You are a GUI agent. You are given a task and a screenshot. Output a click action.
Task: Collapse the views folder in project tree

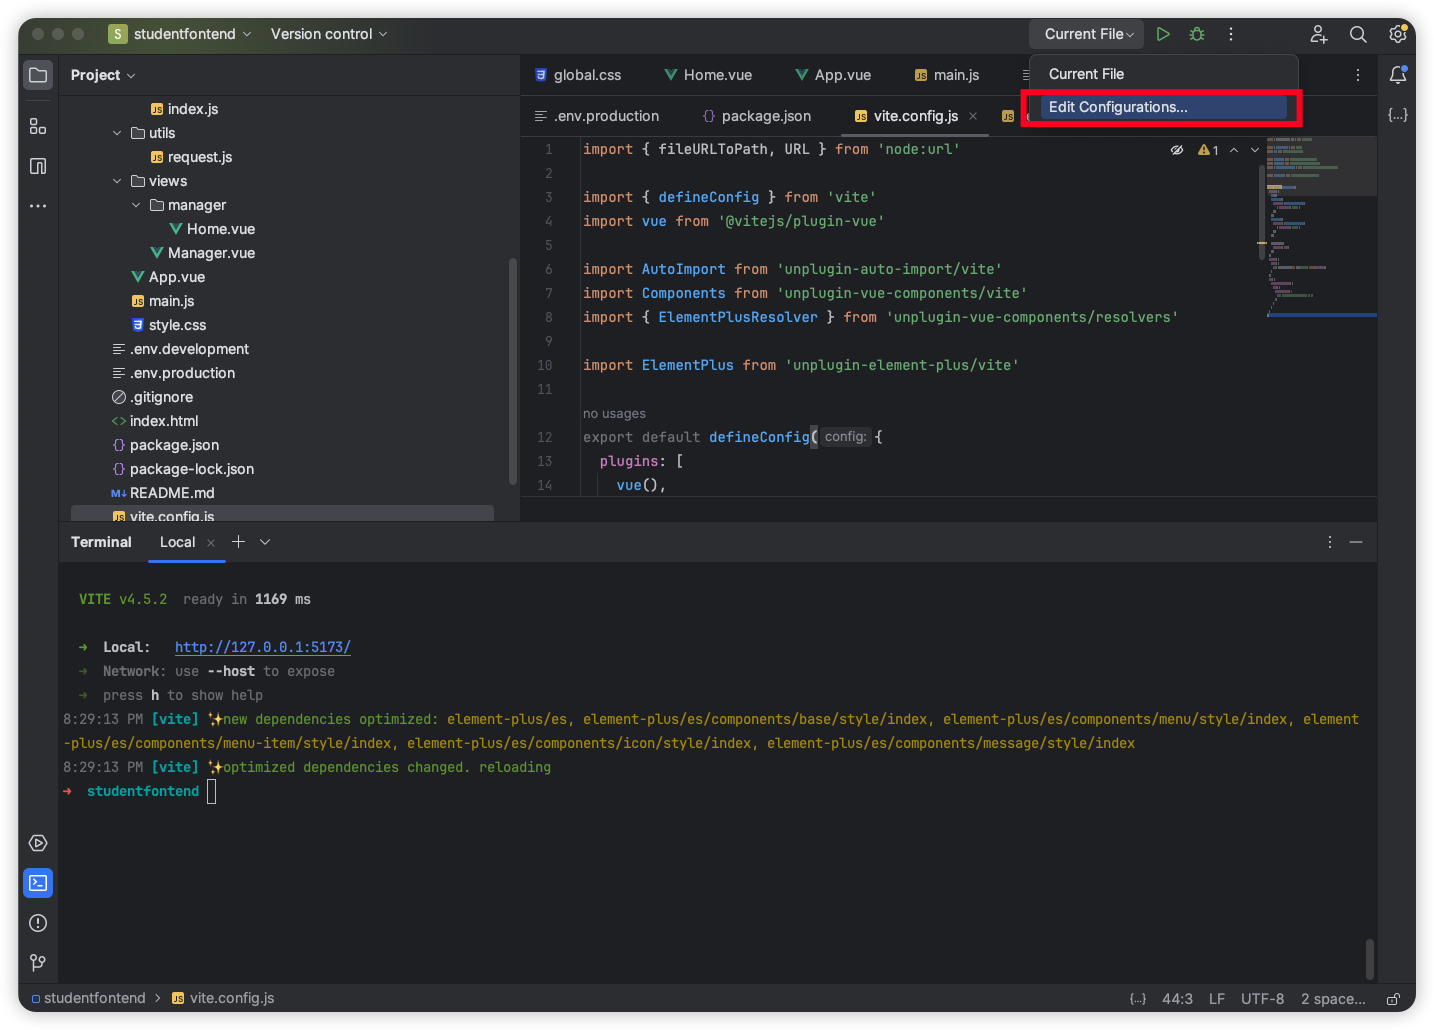117,181
